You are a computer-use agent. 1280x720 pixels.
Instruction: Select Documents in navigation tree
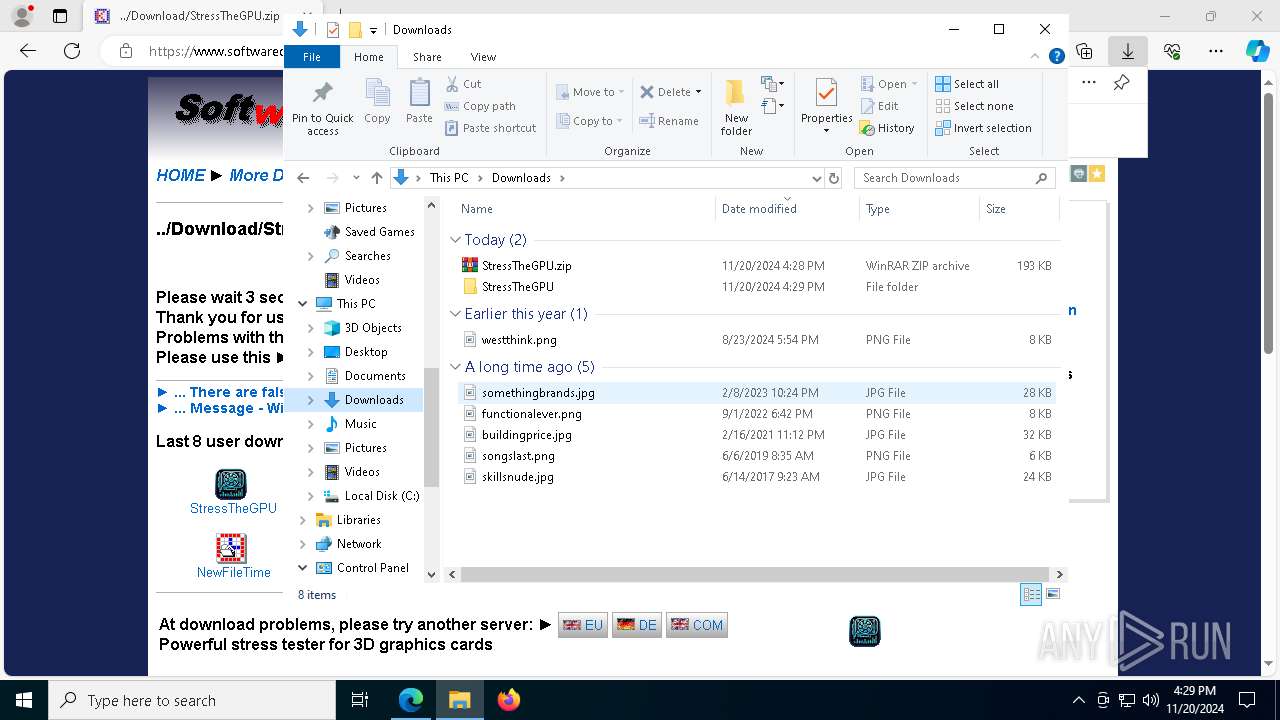375,376
